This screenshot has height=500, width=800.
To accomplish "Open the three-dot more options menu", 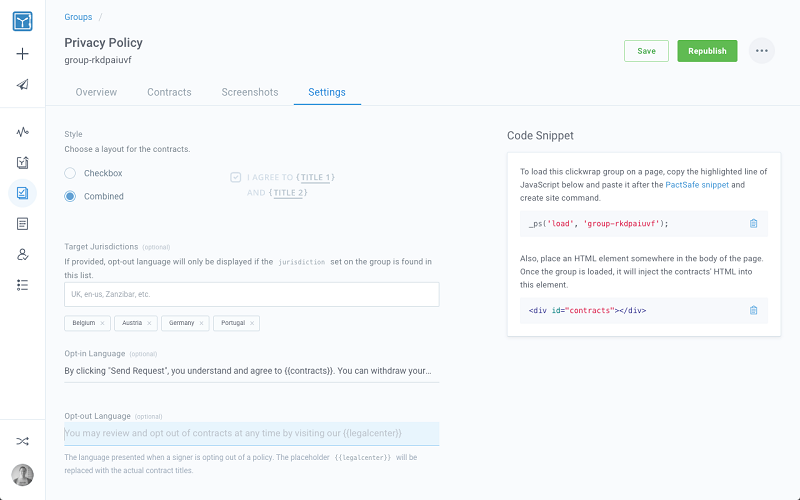I will [x=762, y=51].
